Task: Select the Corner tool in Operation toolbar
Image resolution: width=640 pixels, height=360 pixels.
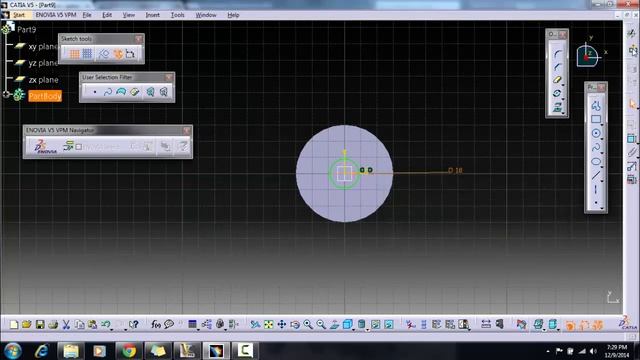Action: tap(557, 53)
